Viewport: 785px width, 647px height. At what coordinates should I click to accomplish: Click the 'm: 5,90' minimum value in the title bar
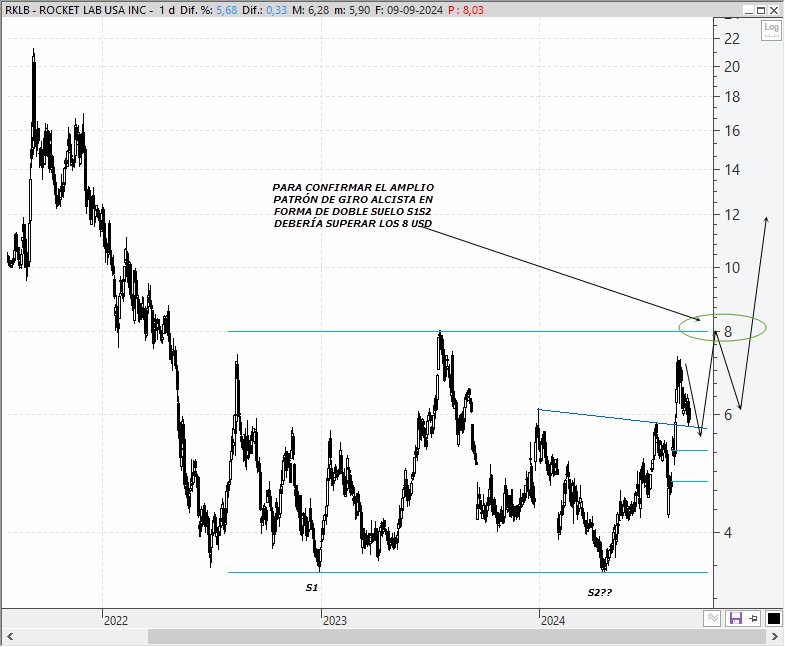(x=352, y=10)
